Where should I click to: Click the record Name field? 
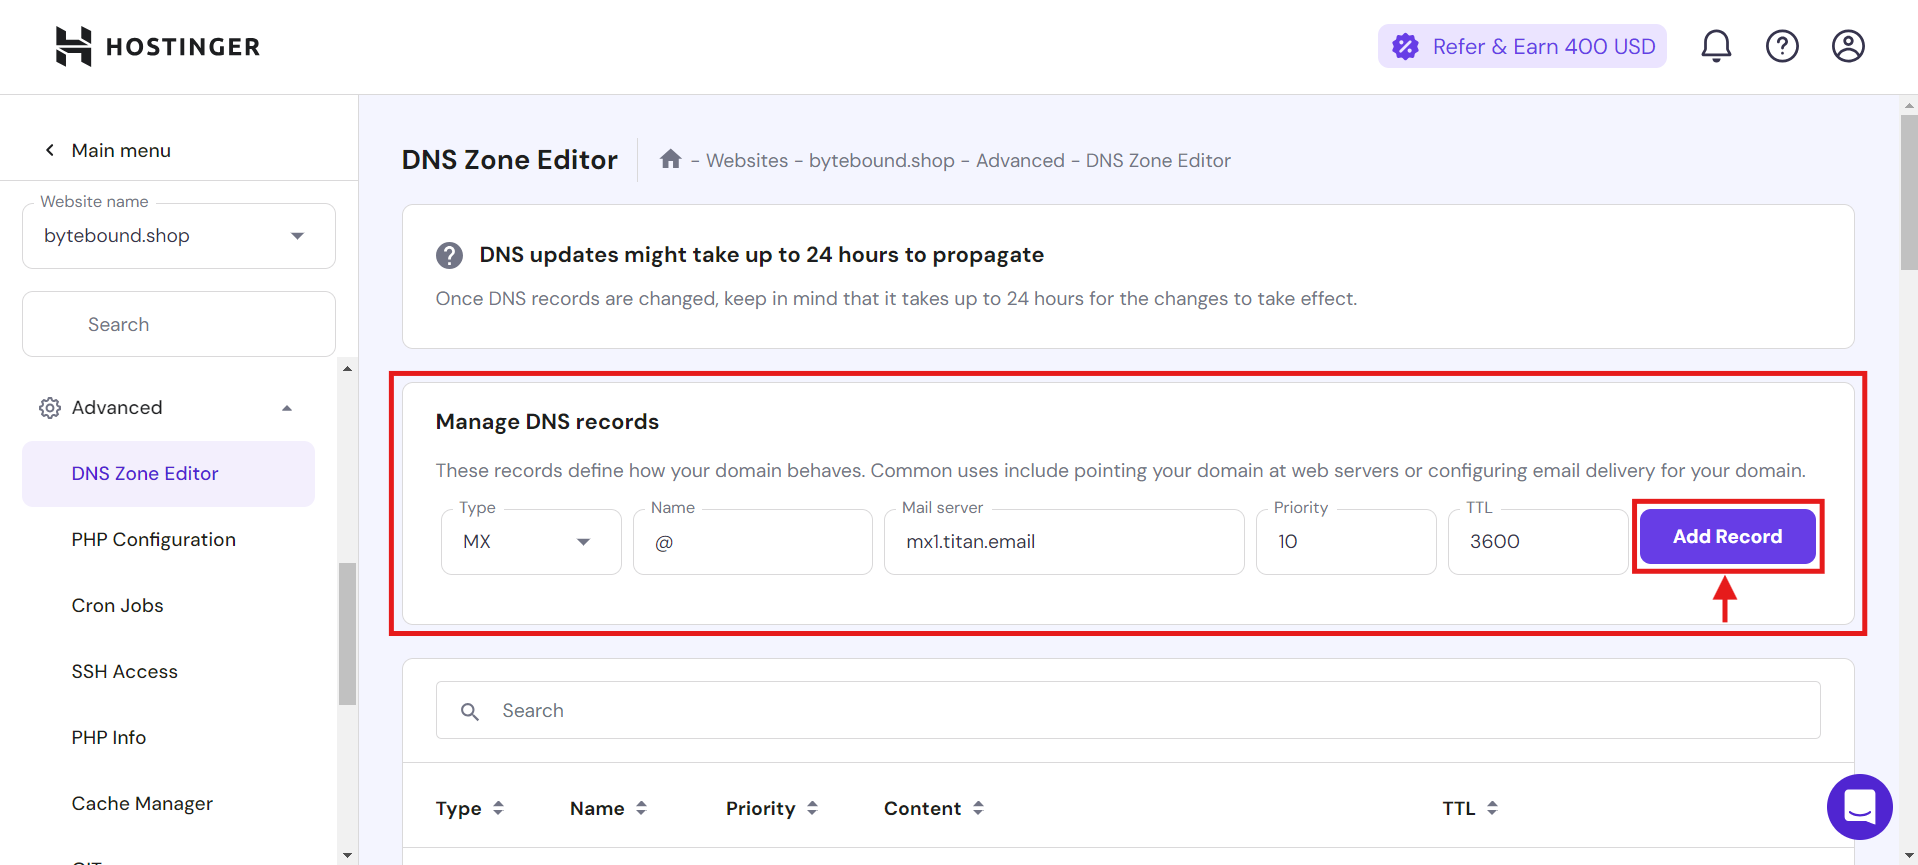point(753,541)
